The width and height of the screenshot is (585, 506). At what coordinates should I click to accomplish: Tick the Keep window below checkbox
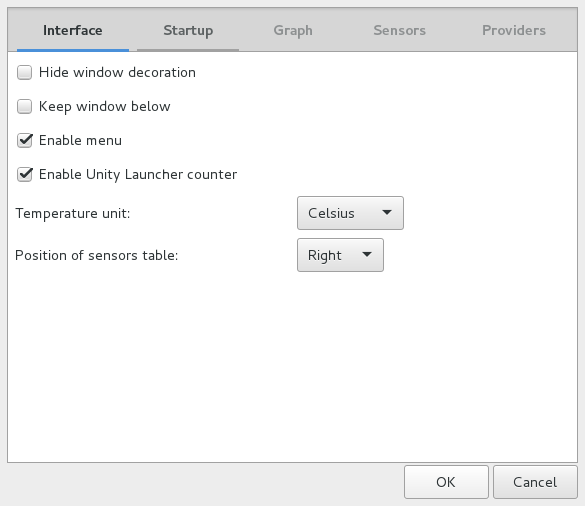pos(25,106)
